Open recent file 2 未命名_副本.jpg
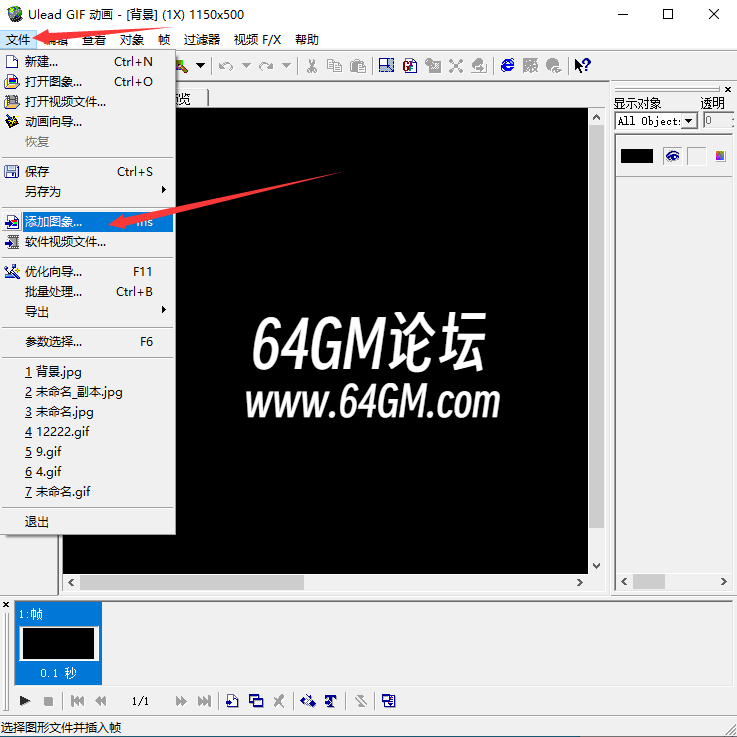The height and width of the screenshot is (737, 737). coord(88,392)
